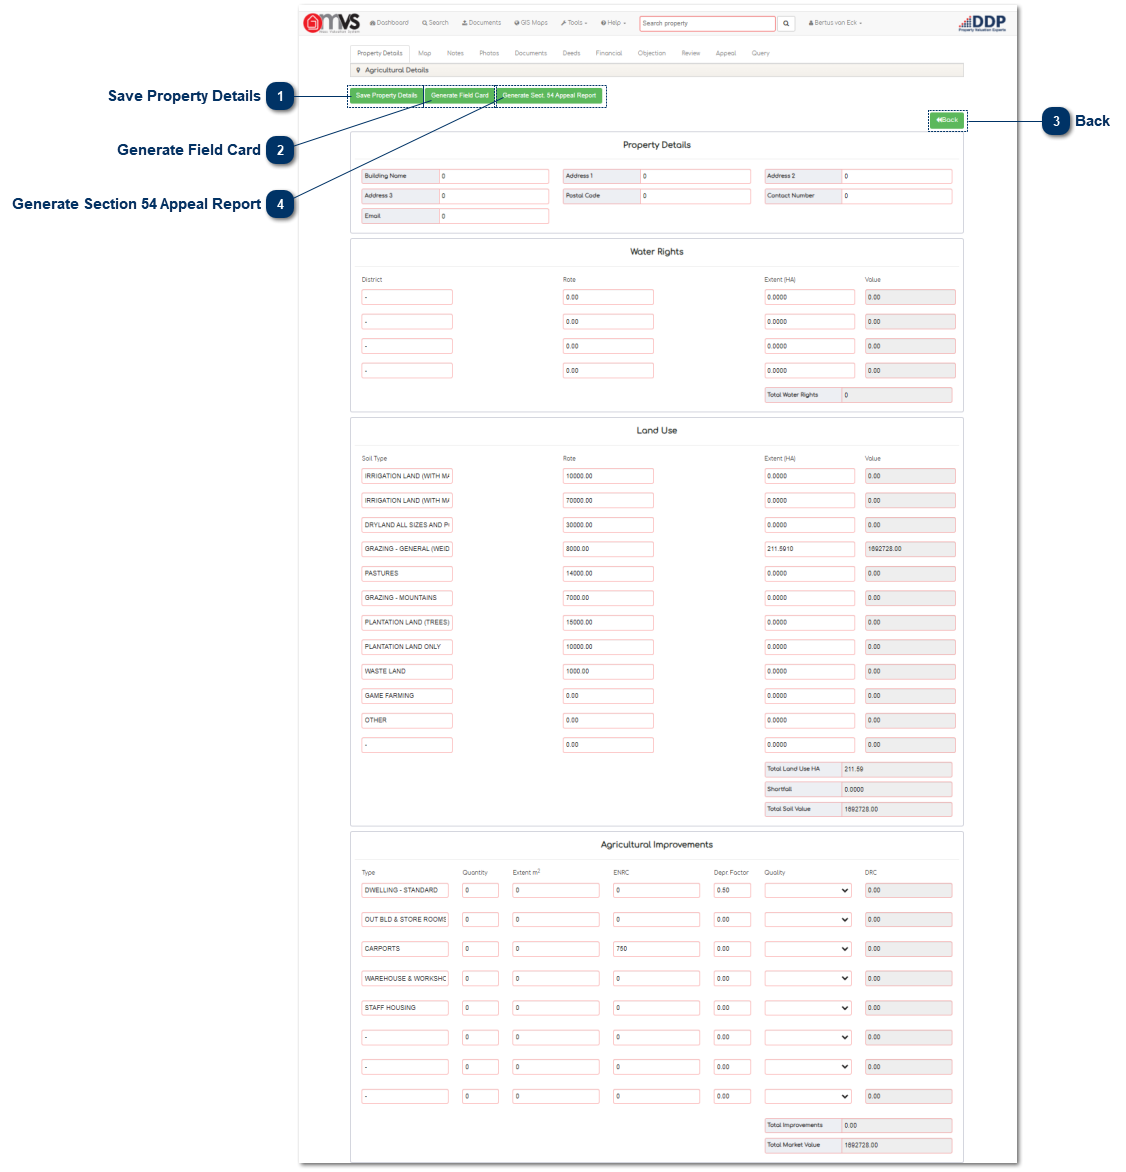Click the Email input field

494,216
